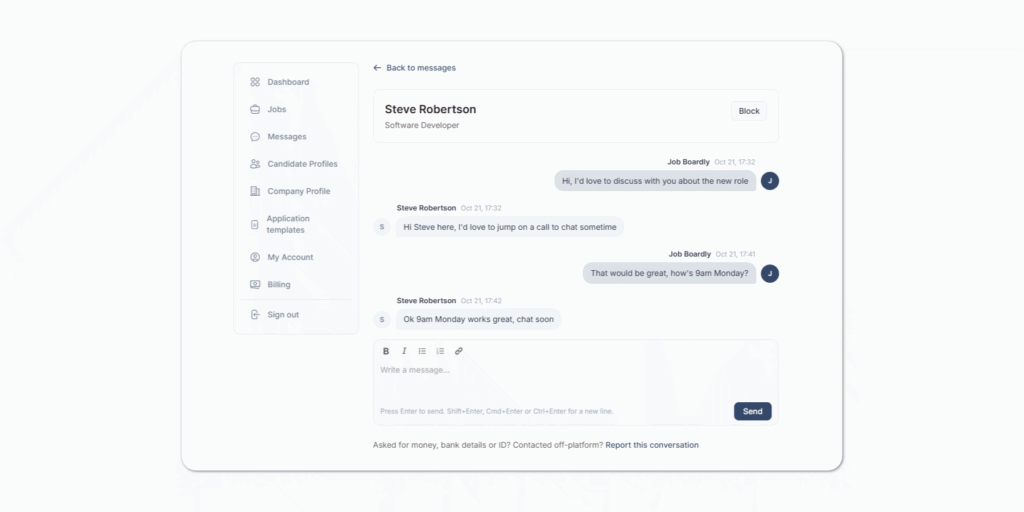Insert a link with the chain icon
This screenshot has width=1024, height=512.
[458, 351]
